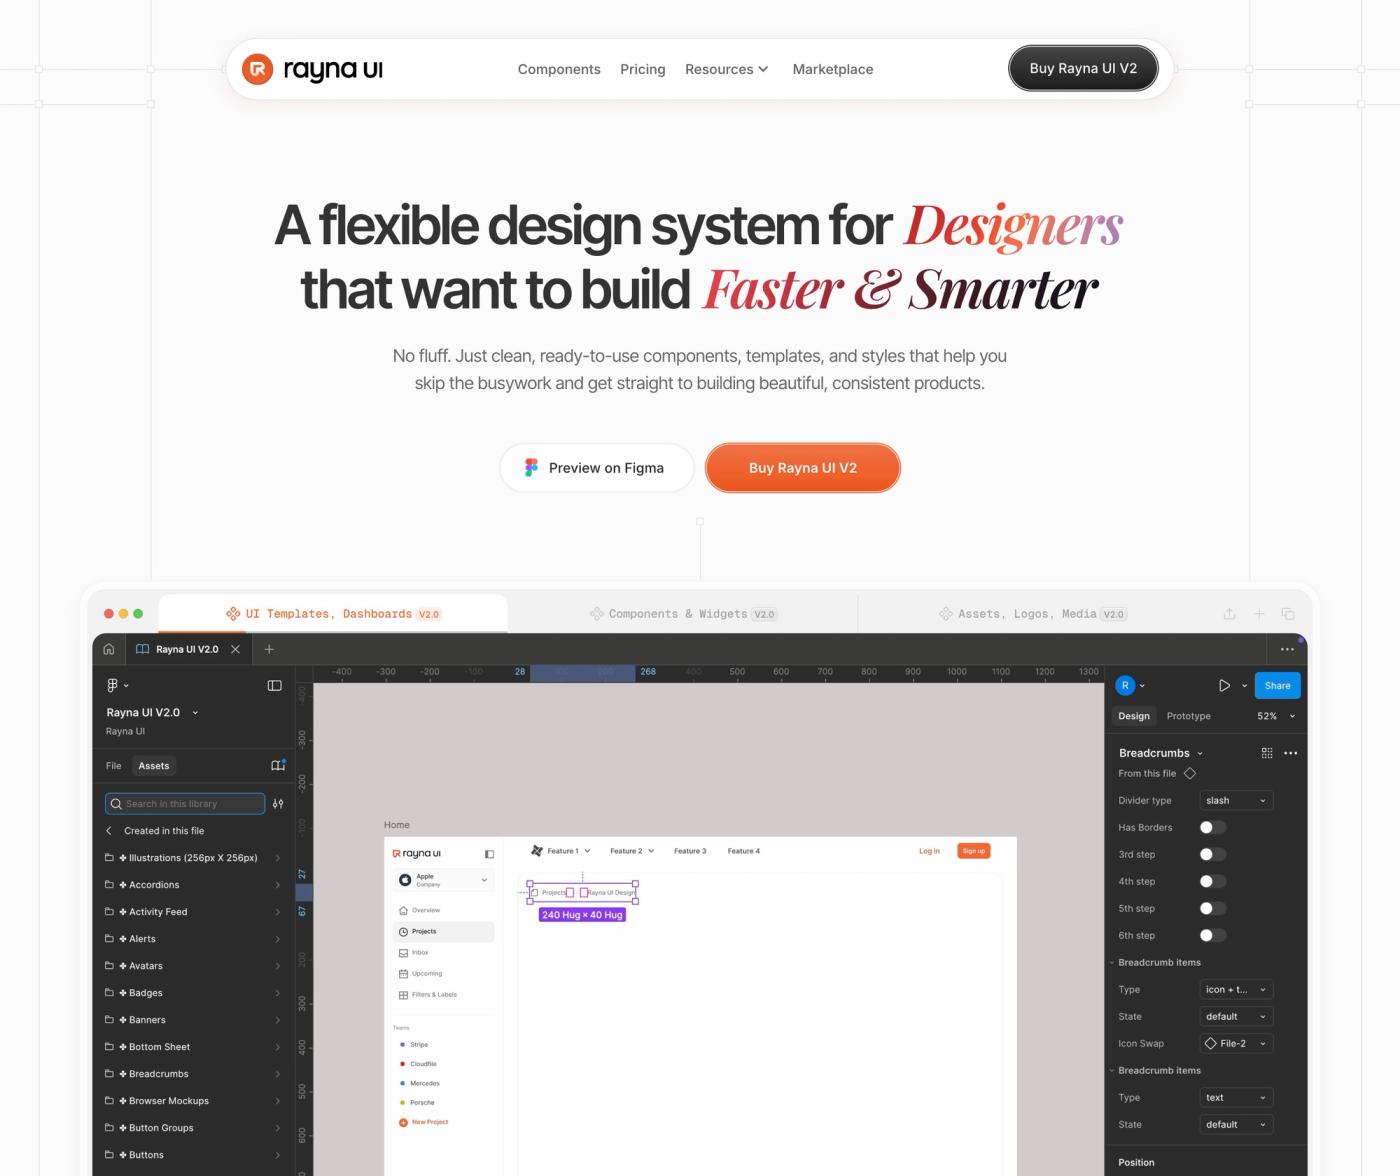Open the Pricing navigation link
This screenshot has height=1176, width=1400.
[x=642, y=69]
